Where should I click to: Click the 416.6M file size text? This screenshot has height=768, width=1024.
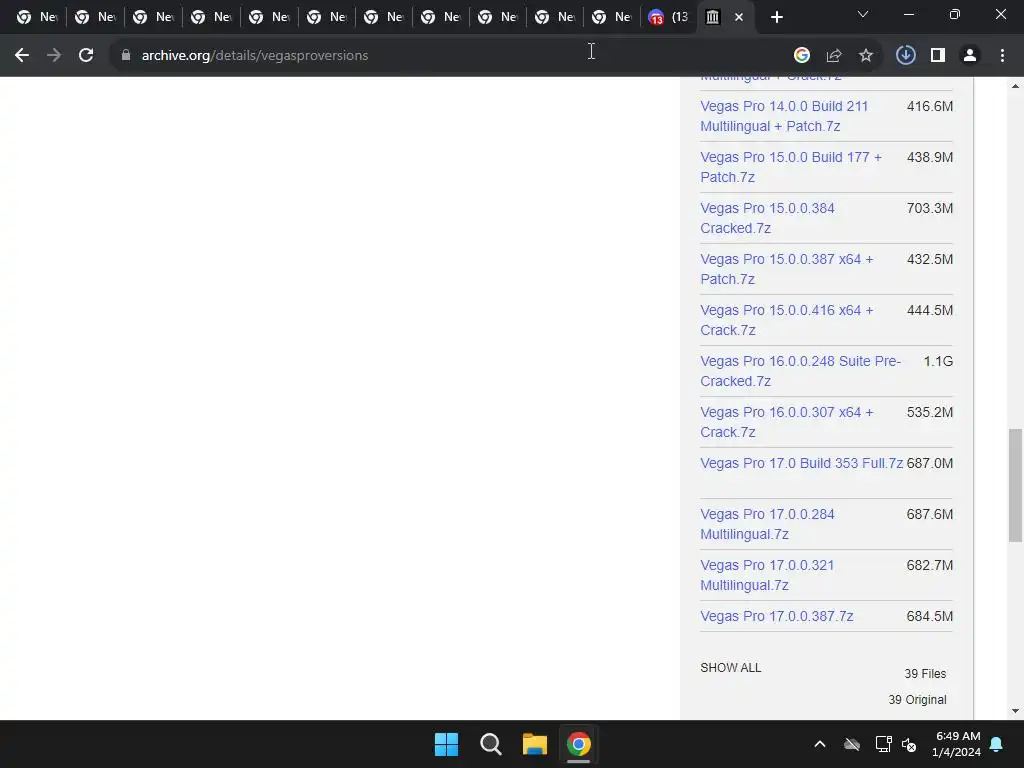929,106
